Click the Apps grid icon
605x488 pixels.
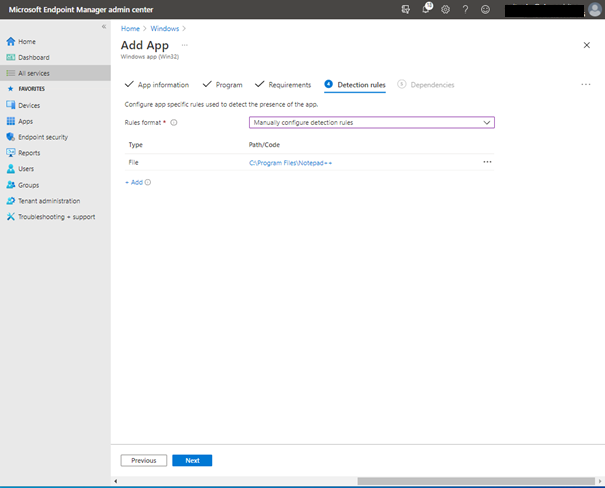tap(11, 121)
